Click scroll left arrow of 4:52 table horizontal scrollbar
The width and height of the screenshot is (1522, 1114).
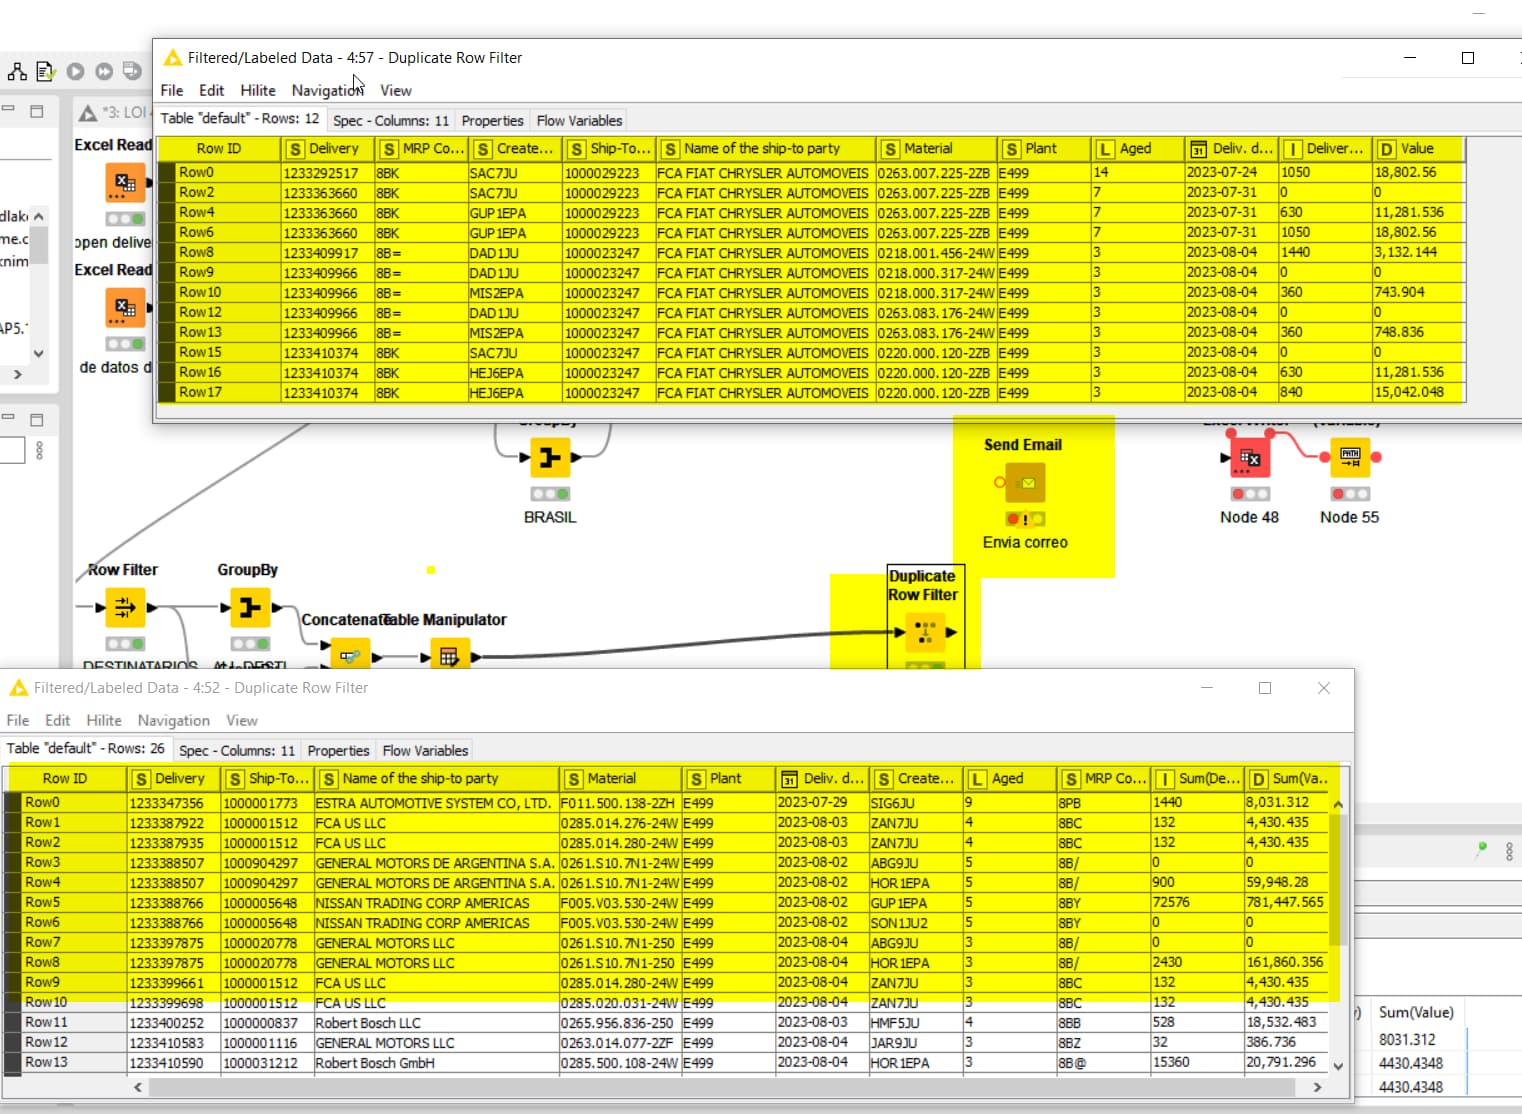[138, 1087]
